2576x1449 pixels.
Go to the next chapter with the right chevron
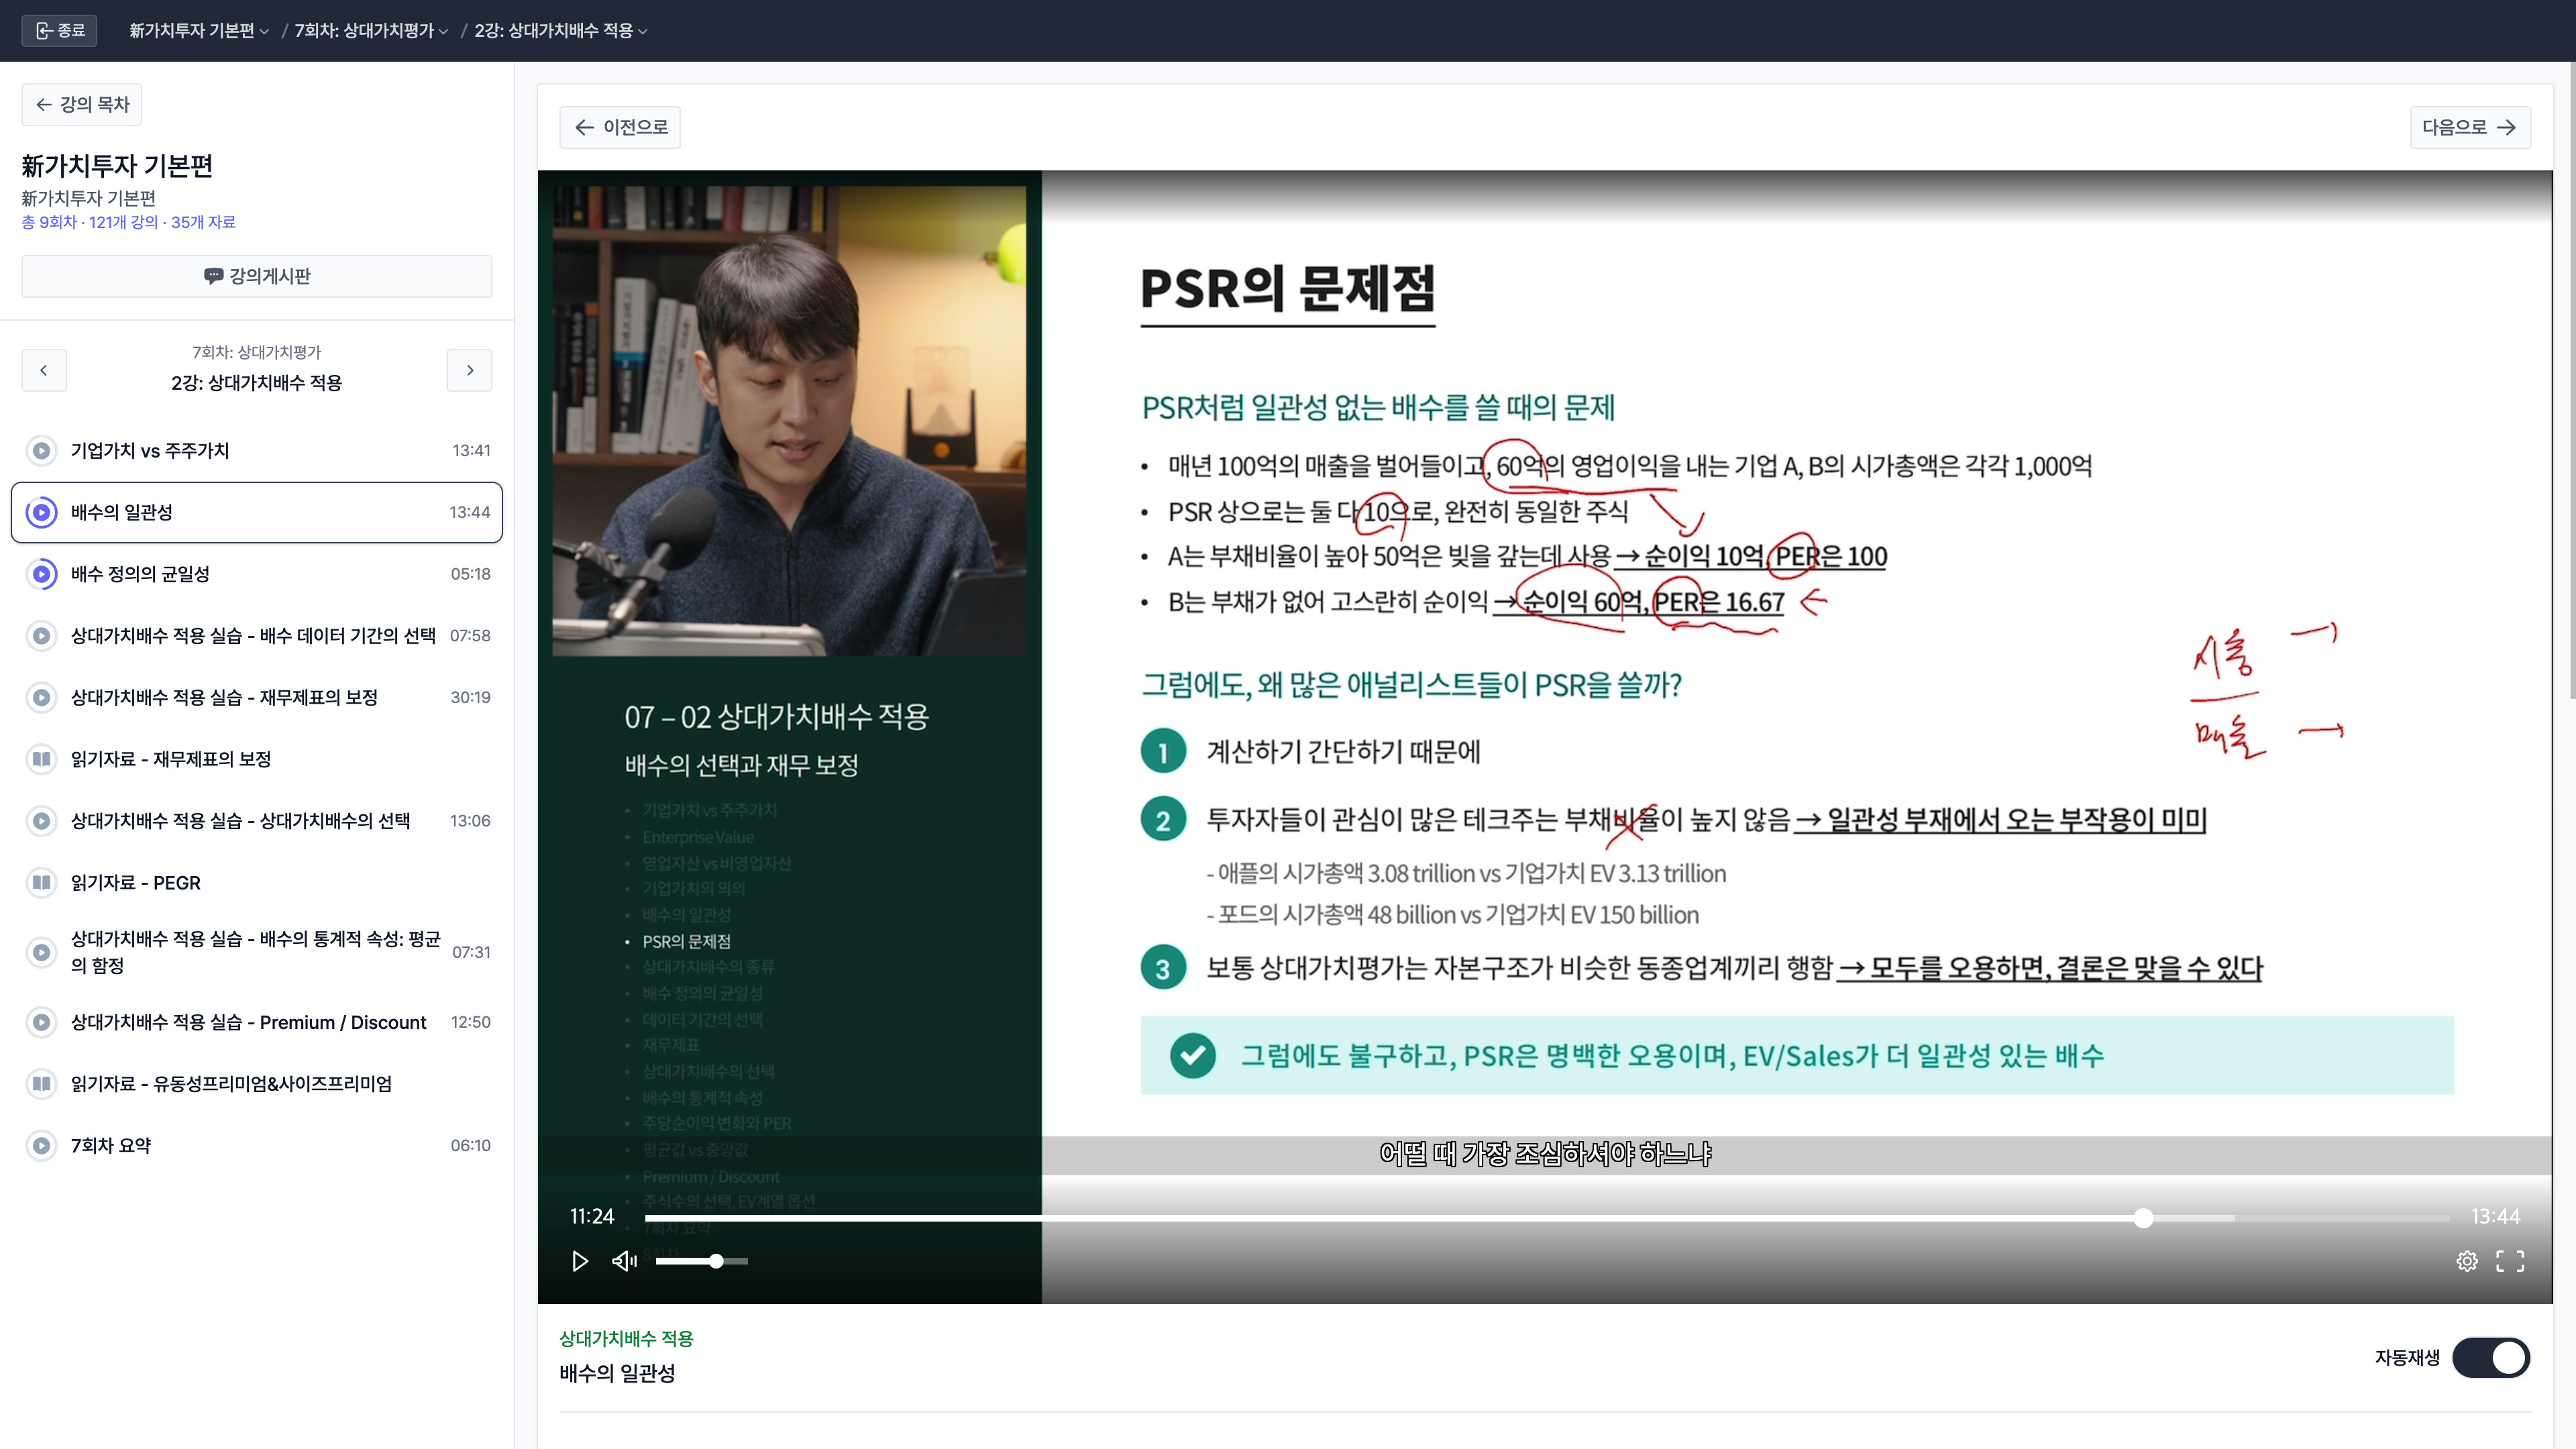(469, 370)
